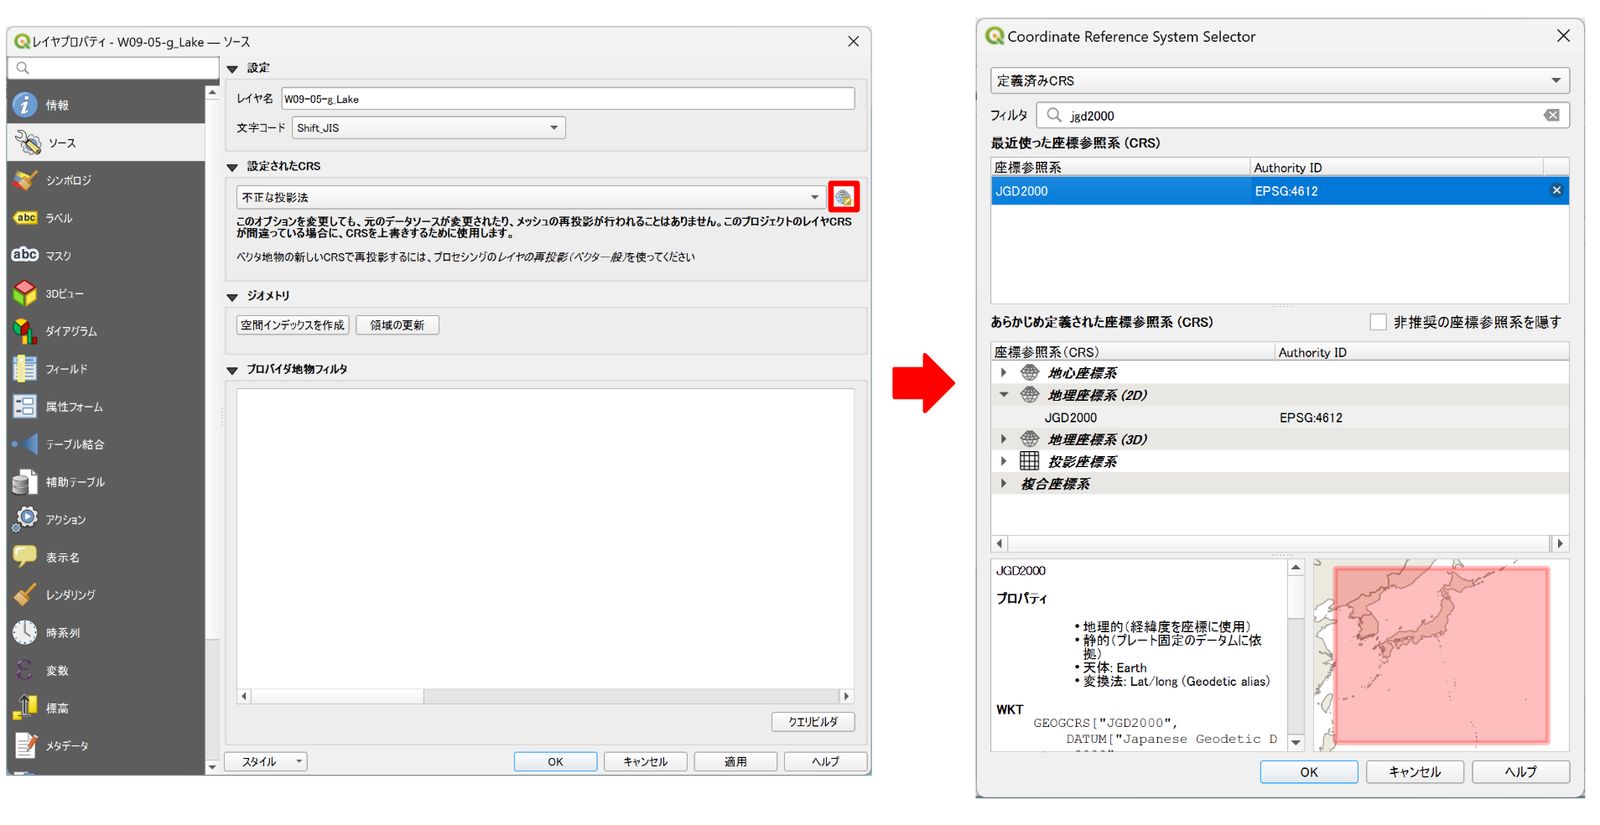The width and height of the screenshot is (1600, 825).
Task: Collapse the 設定されたCRS section
Action: tap(233, 167)
